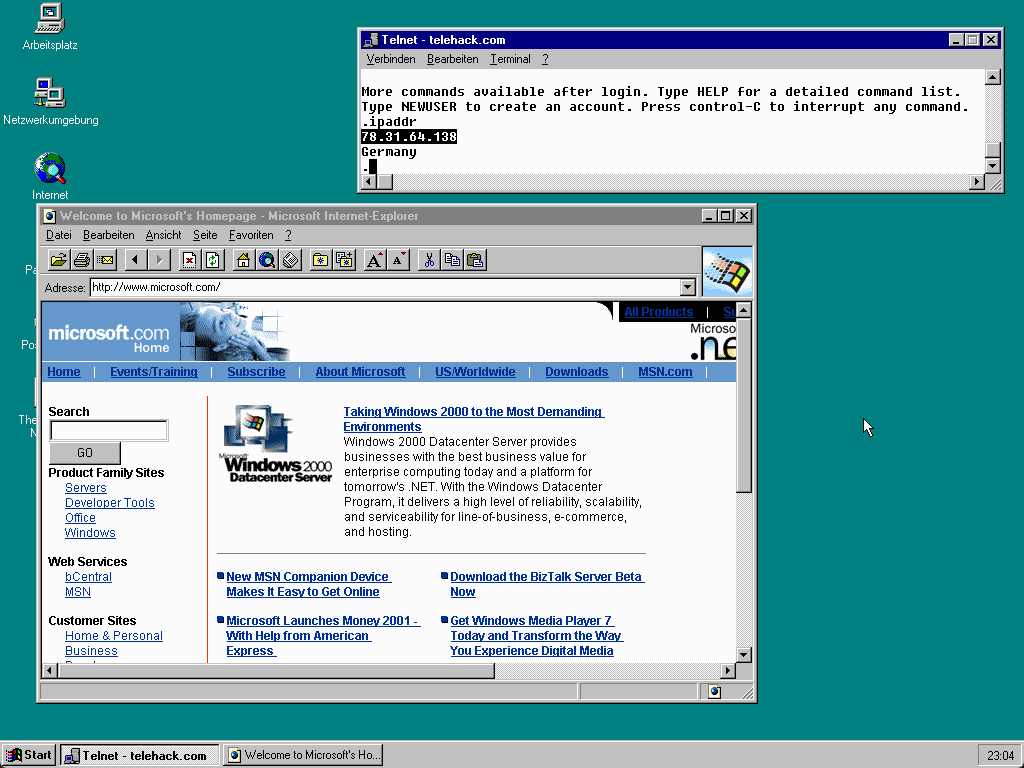This screenshot has width=1024, height=768.
Task: Open the ? help menu in Telnet
Action: pos(545,59)
